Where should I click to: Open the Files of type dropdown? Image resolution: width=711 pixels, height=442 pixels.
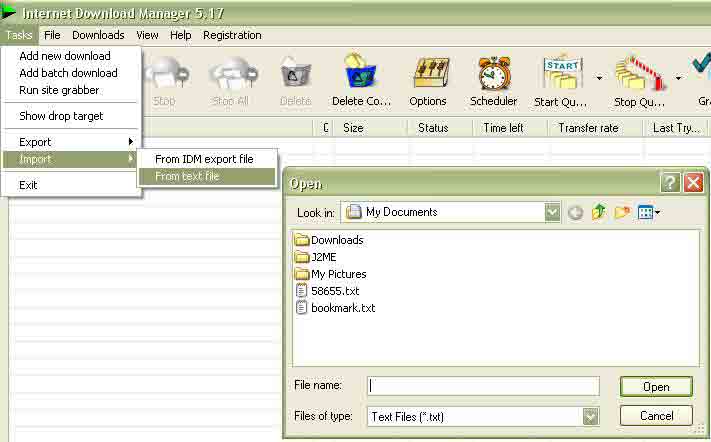pos(590,416)
